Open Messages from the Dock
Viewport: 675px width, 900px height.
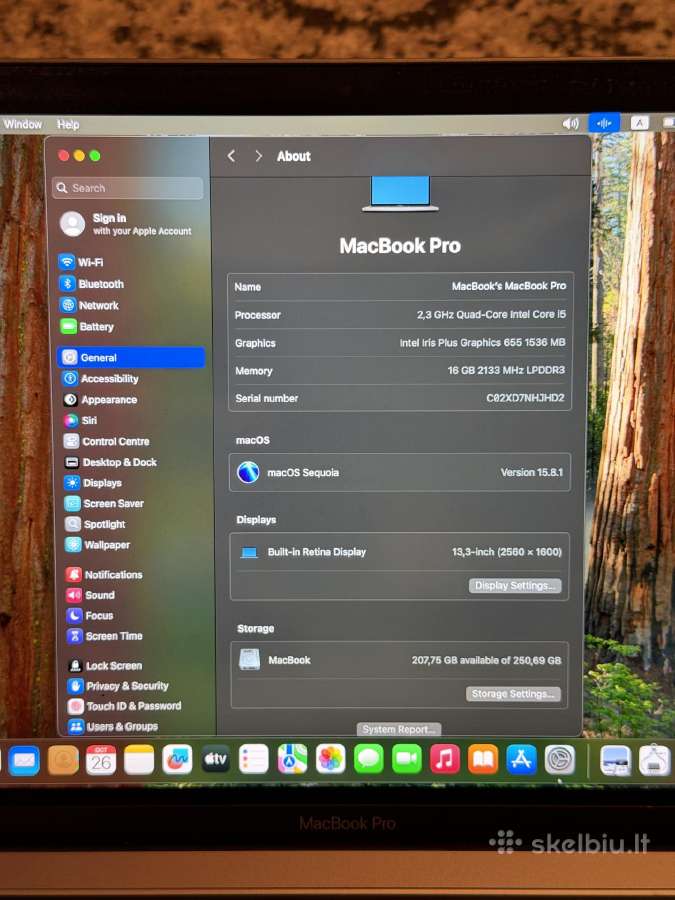tap(368, 759)
